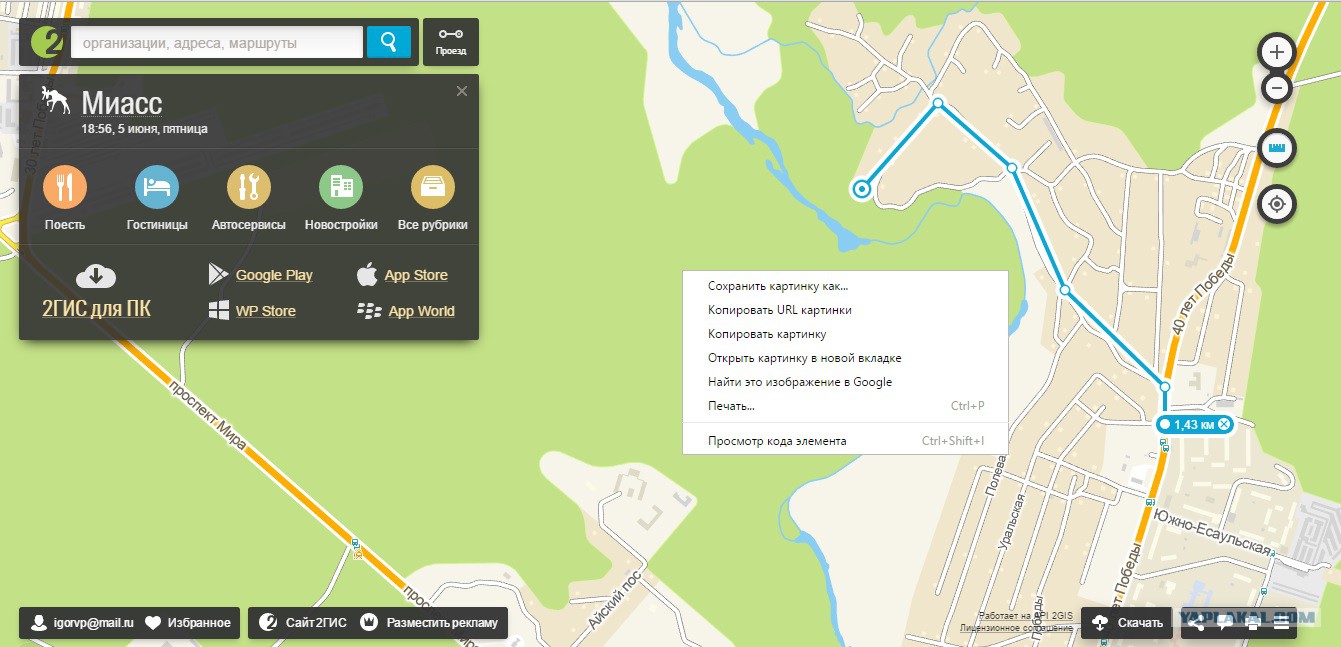Open Все рубрики categories
1341x647 pixels.
[433, 198]
